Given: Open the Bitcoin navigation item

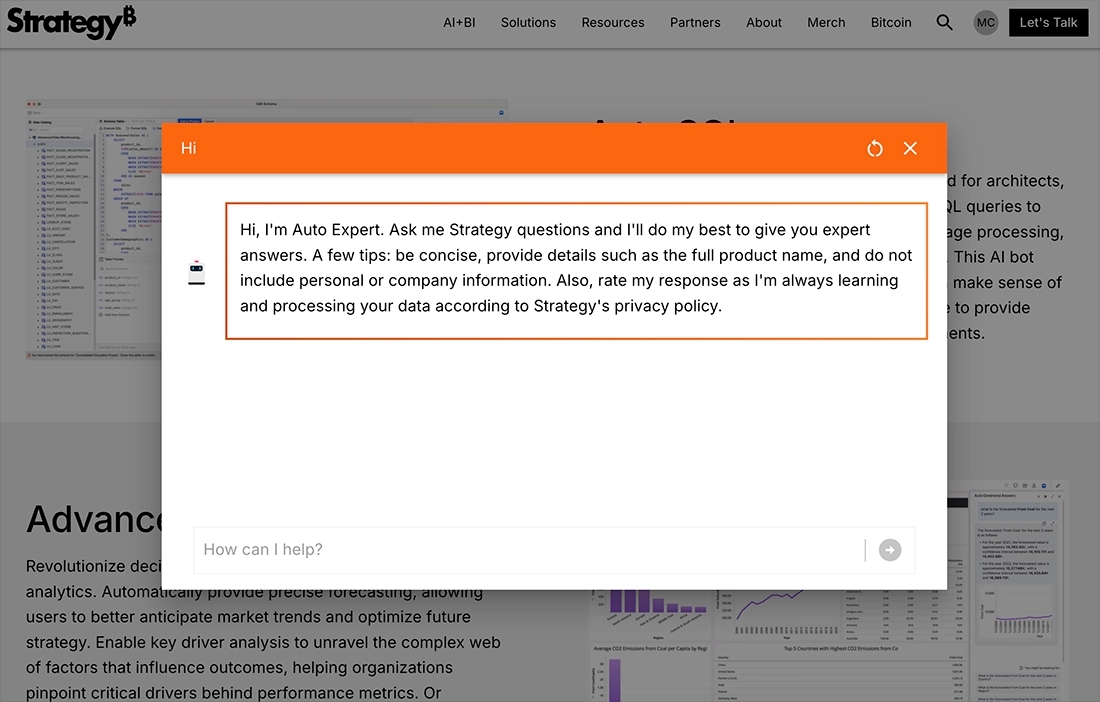Looking at the screenshot, I should pyautogui.click(x=890, y=22).
